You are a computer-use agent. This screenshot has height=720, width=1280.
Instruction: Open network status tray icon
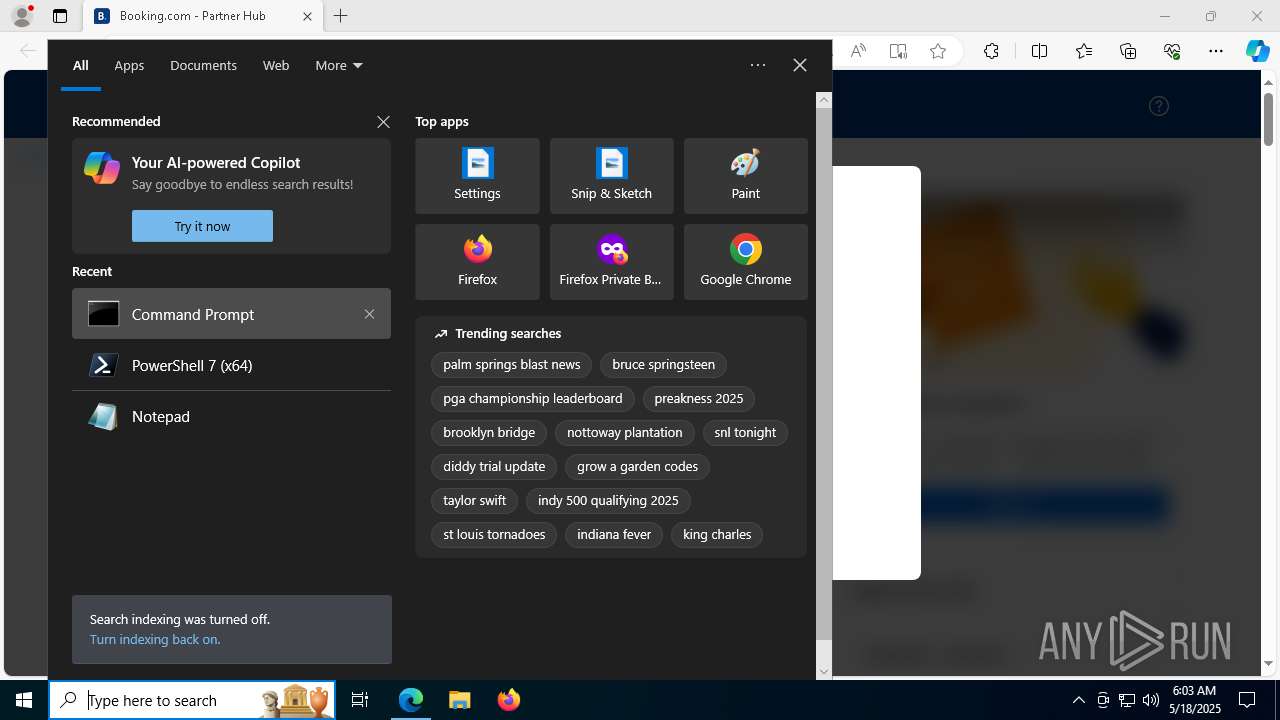(x=1127, y=700)
